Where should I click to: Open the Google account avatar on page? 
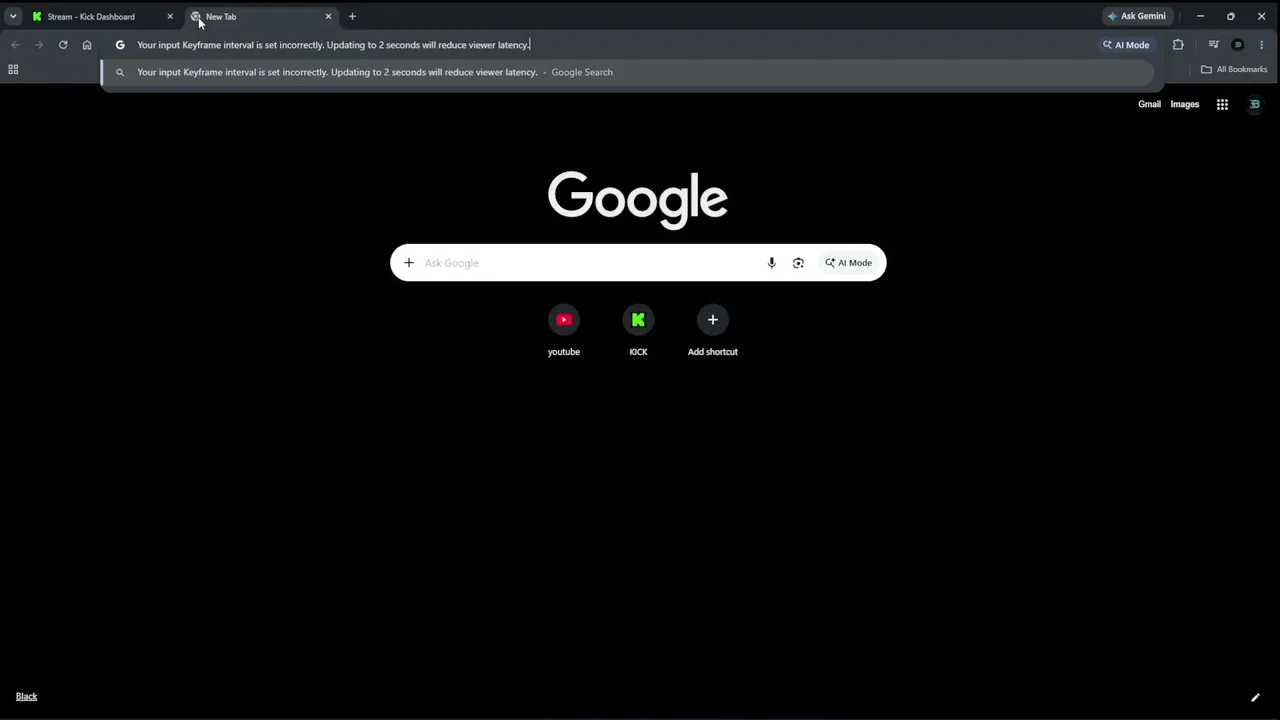(x=1254, y=104)
